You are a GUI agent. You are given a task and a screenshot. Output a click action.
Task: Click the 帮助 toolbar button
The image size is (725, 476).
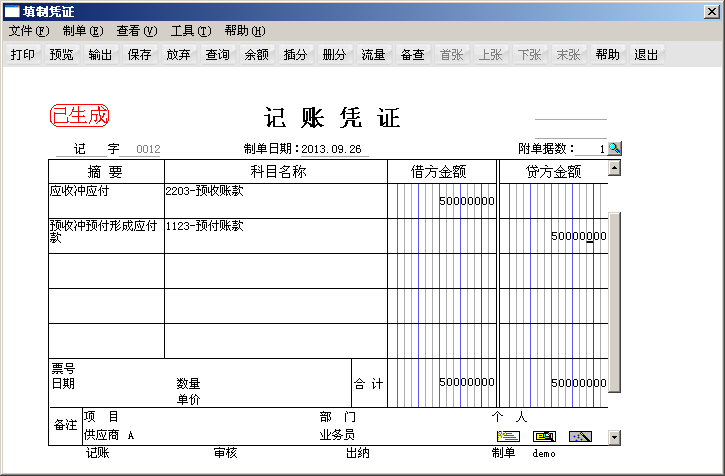pos(607,55)
